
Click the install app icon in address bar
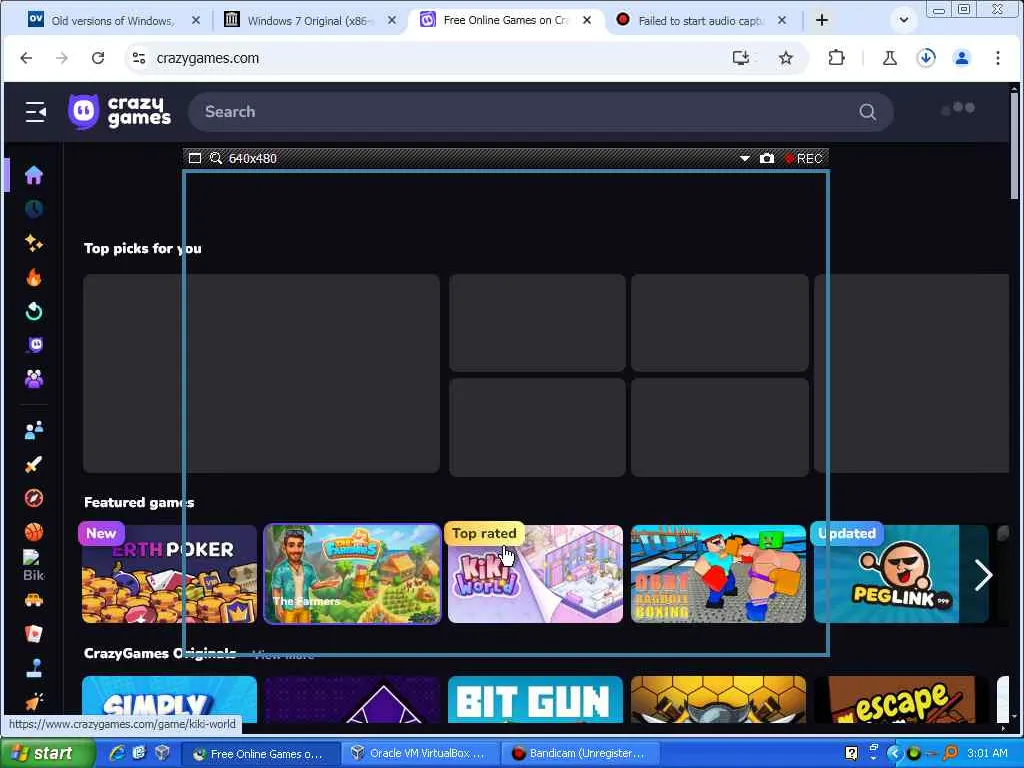click(741, 58)
